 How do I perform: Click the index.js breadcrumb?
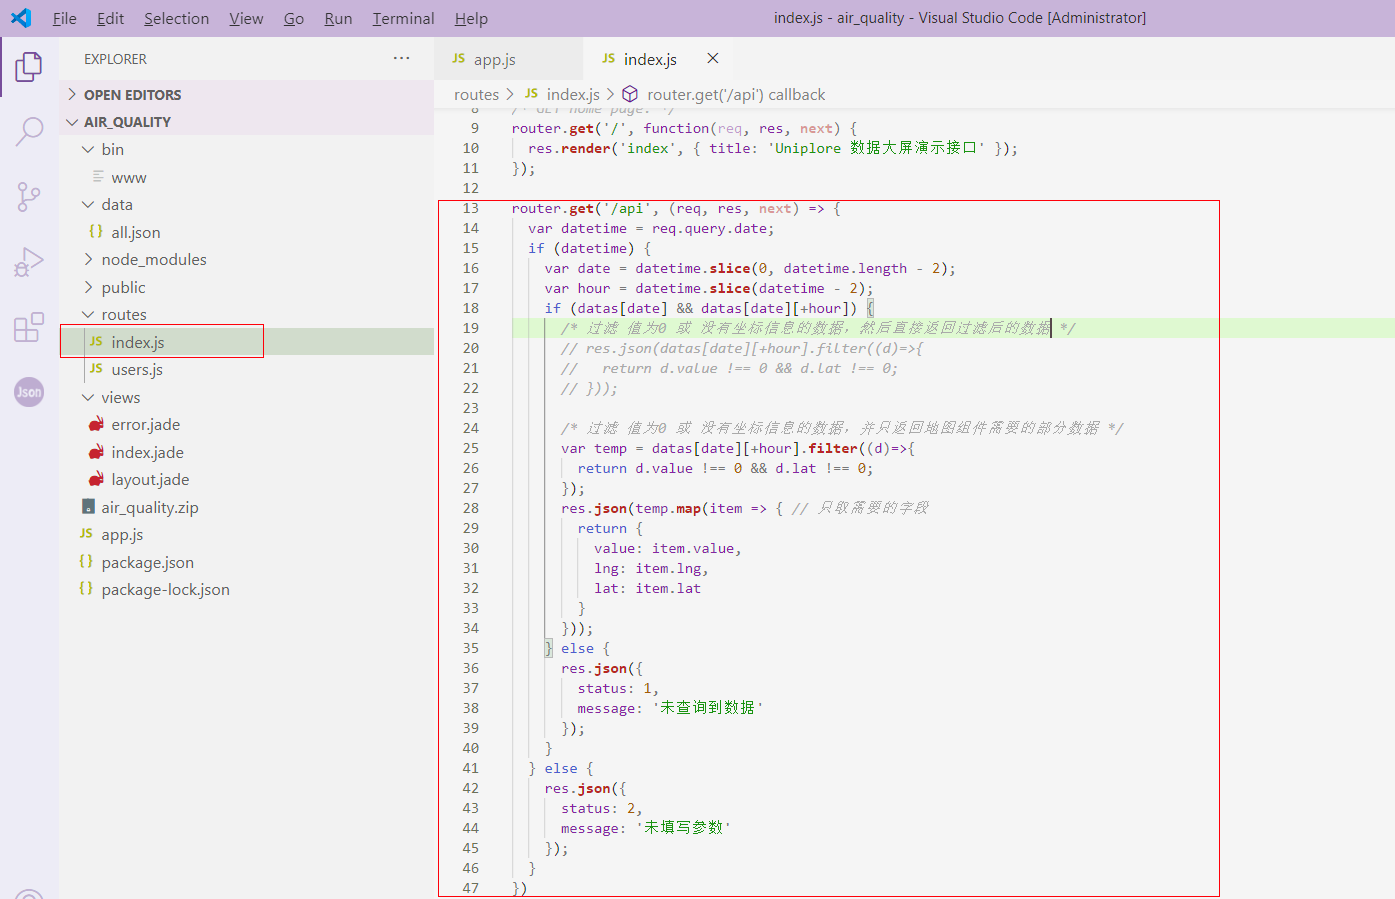tap(573, 94)
